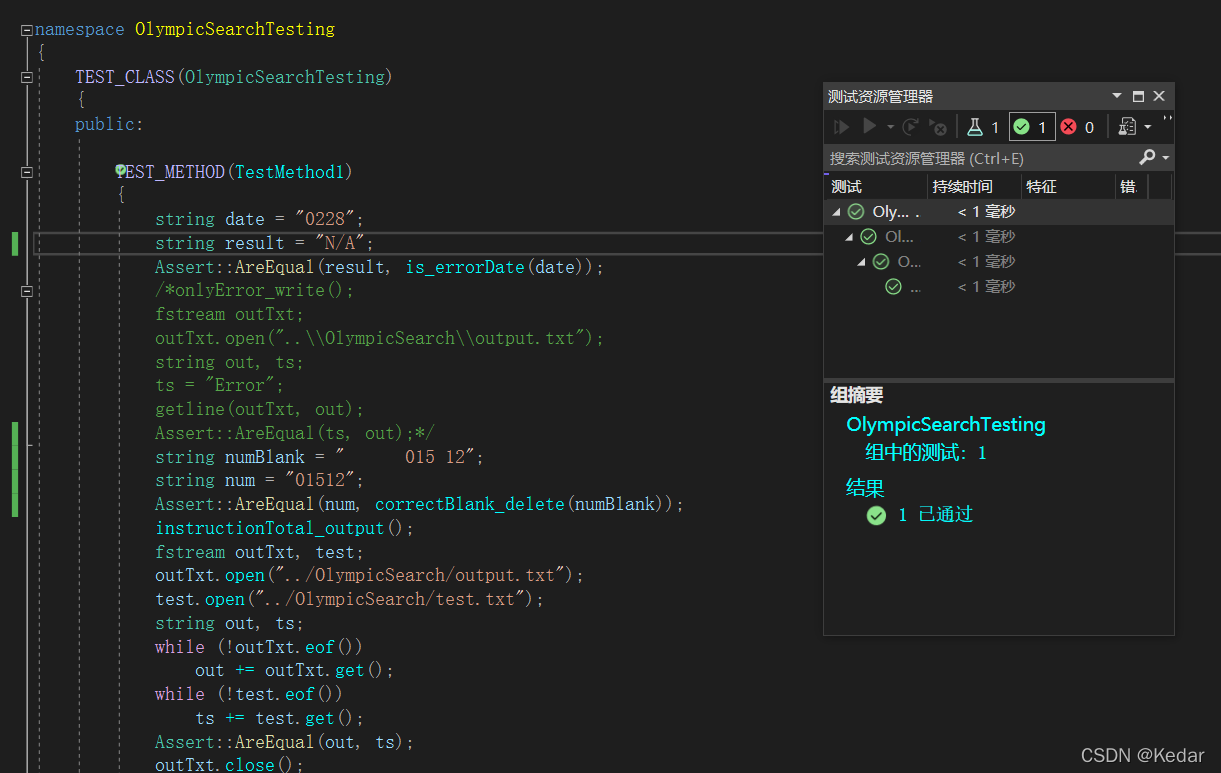
Task: Click the while (!test.eof()) line
Action: pos(249,694)
